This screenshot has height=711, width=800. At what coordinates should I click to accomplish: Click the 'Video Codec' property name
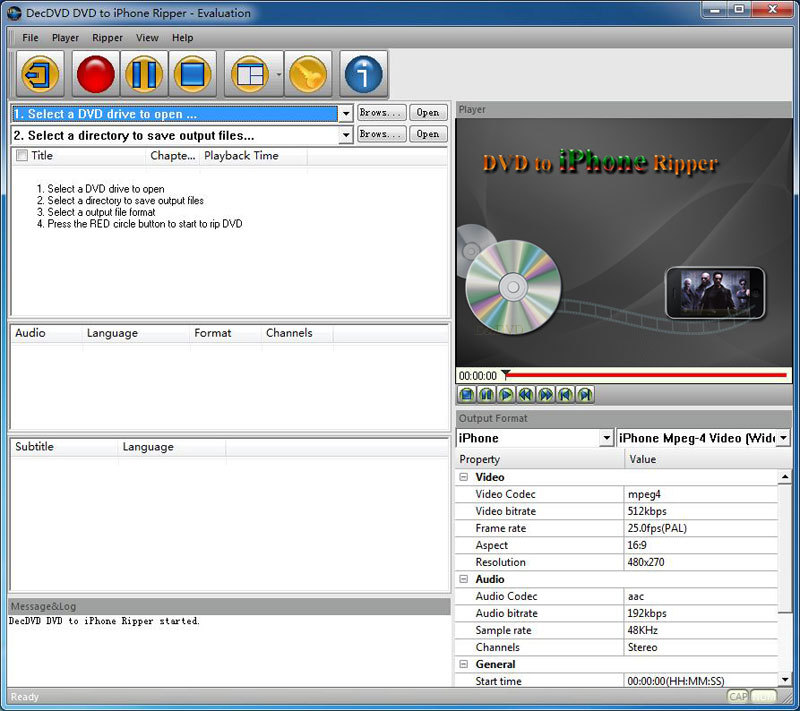point(506,494)
